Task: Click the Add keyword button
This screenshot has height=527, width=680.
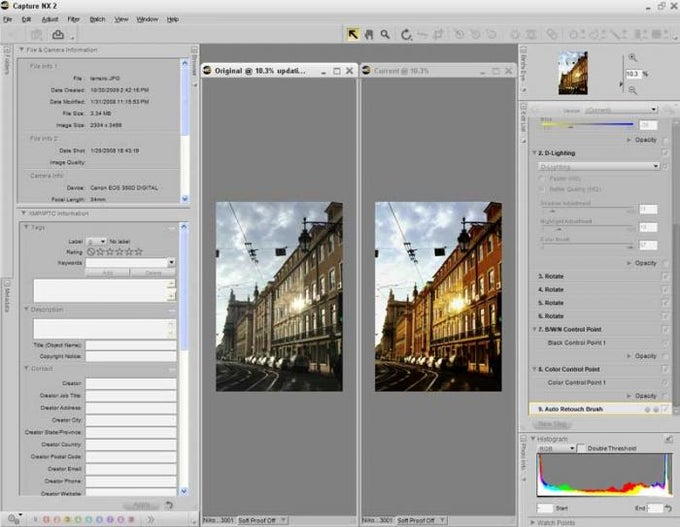Action: (108, 273)
